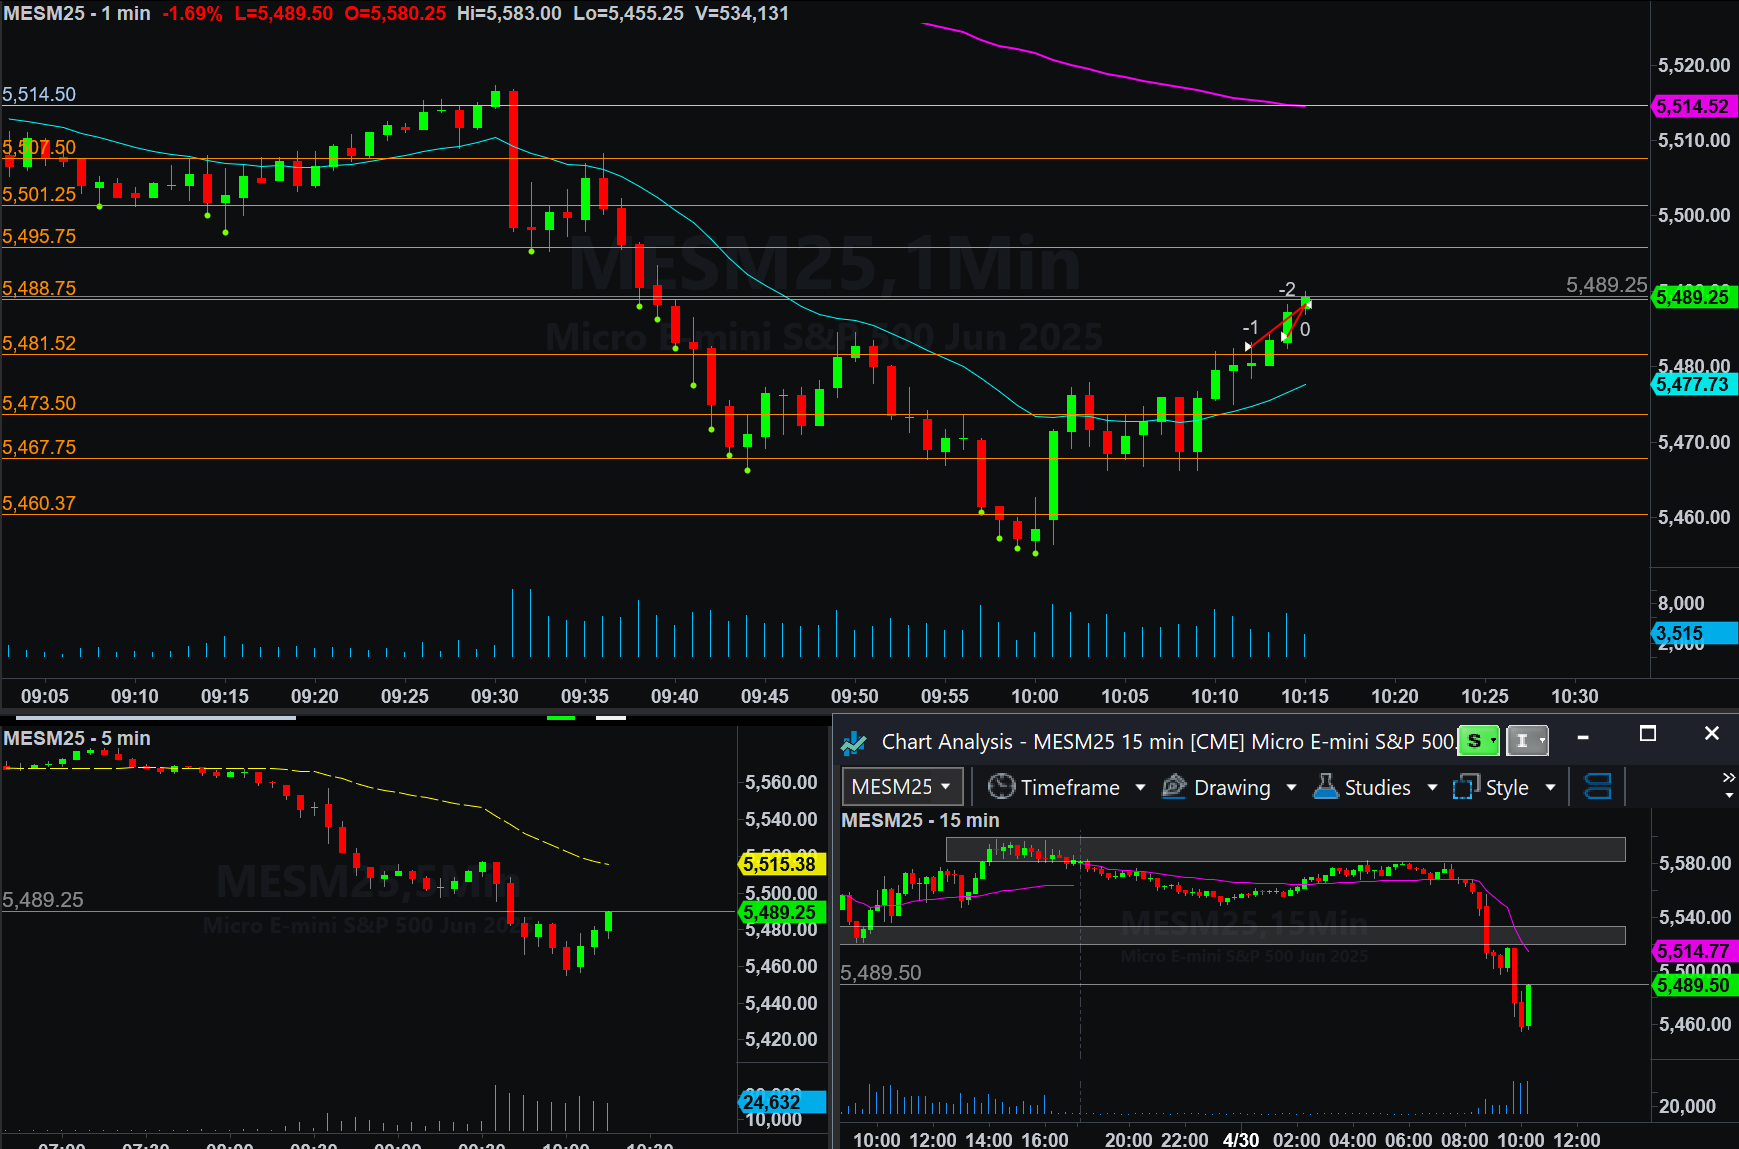Click the 5,514.52 magenta price label
The height and width of the screenshot is (1149, 1739).
[1693, 106]
